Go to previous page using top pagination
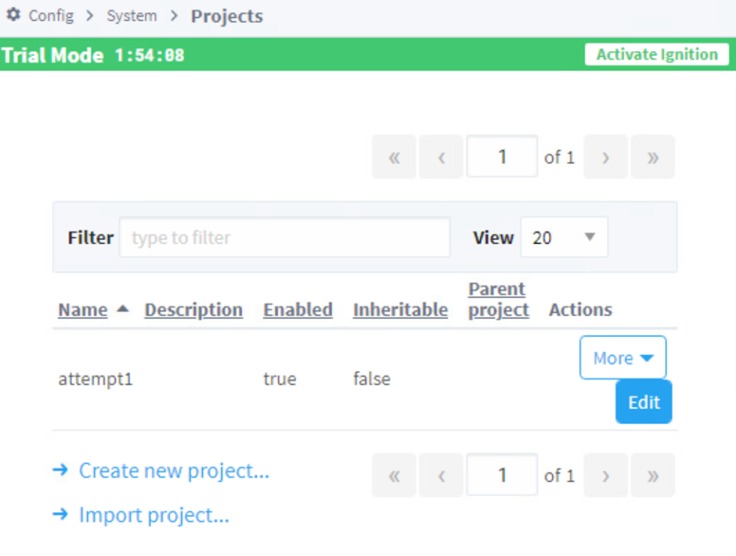736x556 pixels. [441, 157]
